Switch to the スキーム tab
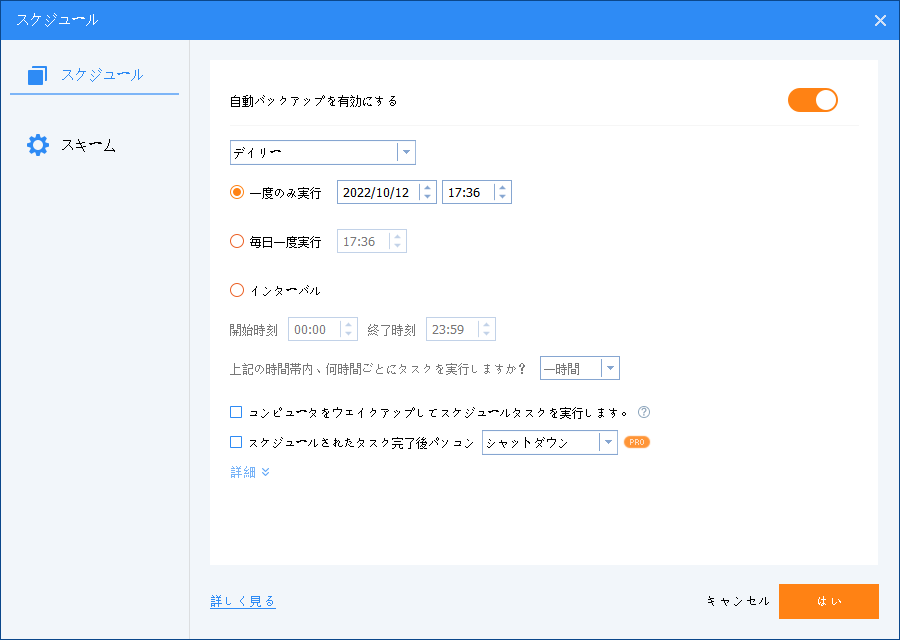 coord(88,145)
